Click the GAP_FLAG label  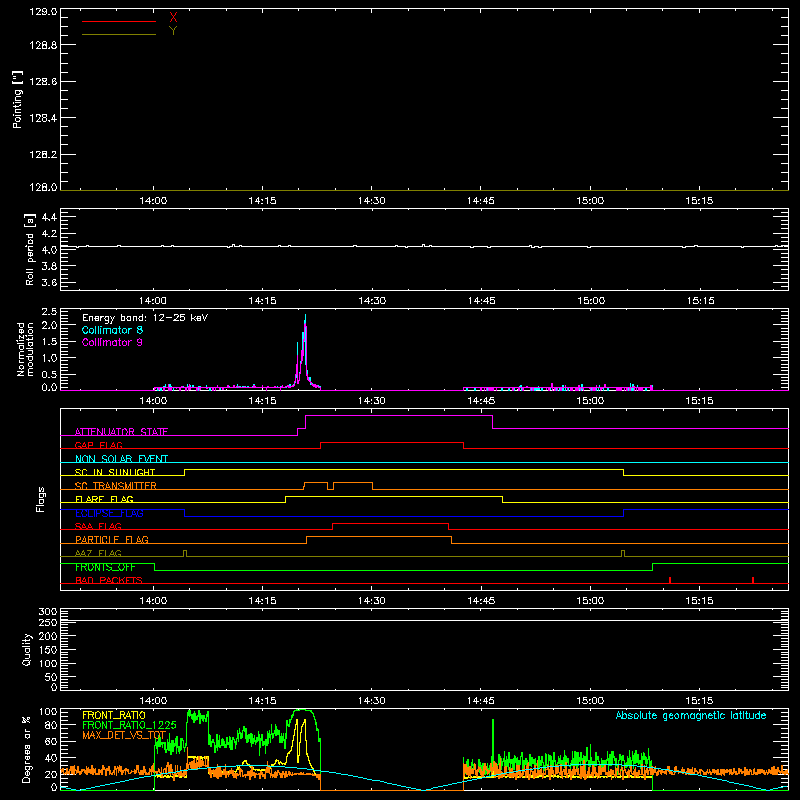coord(98,445)
